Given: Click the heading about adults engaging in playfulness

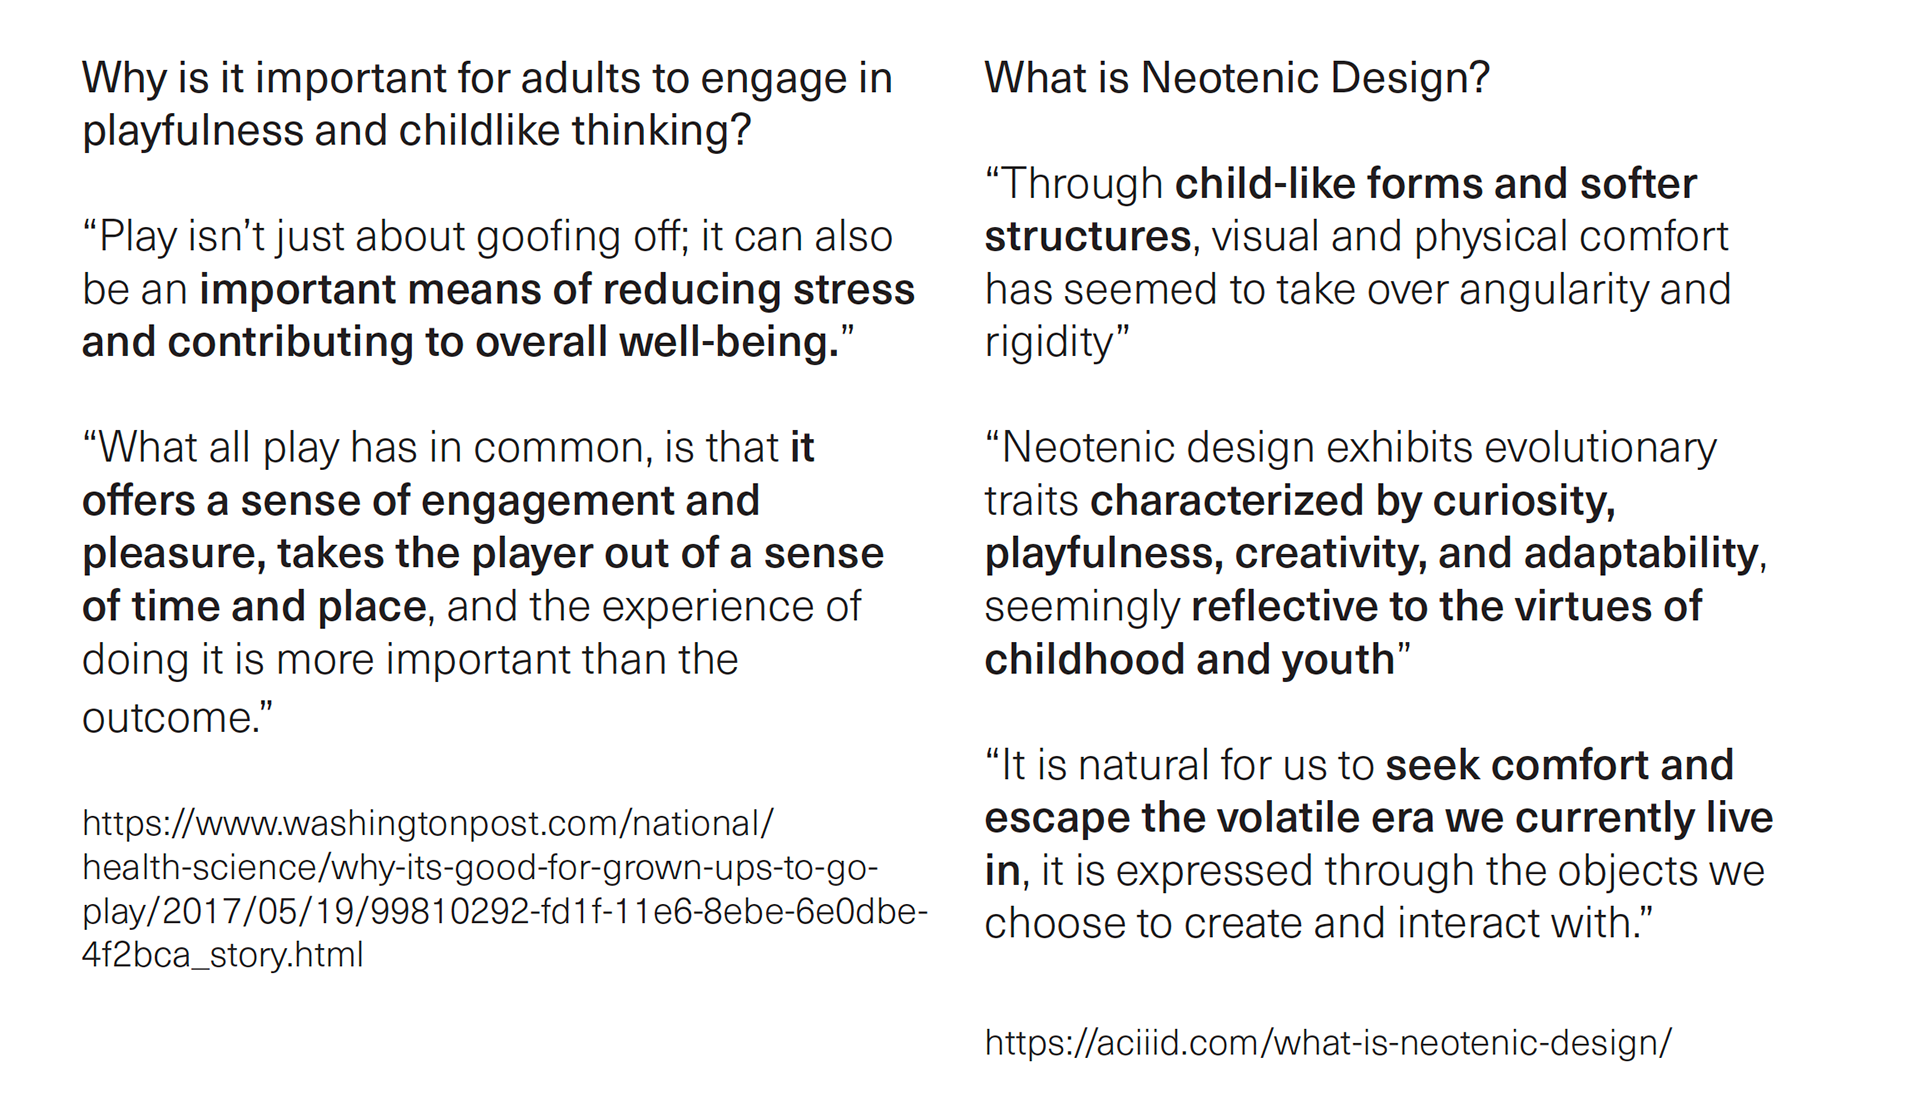Looking at the screenshot, I should pos(487,104).
